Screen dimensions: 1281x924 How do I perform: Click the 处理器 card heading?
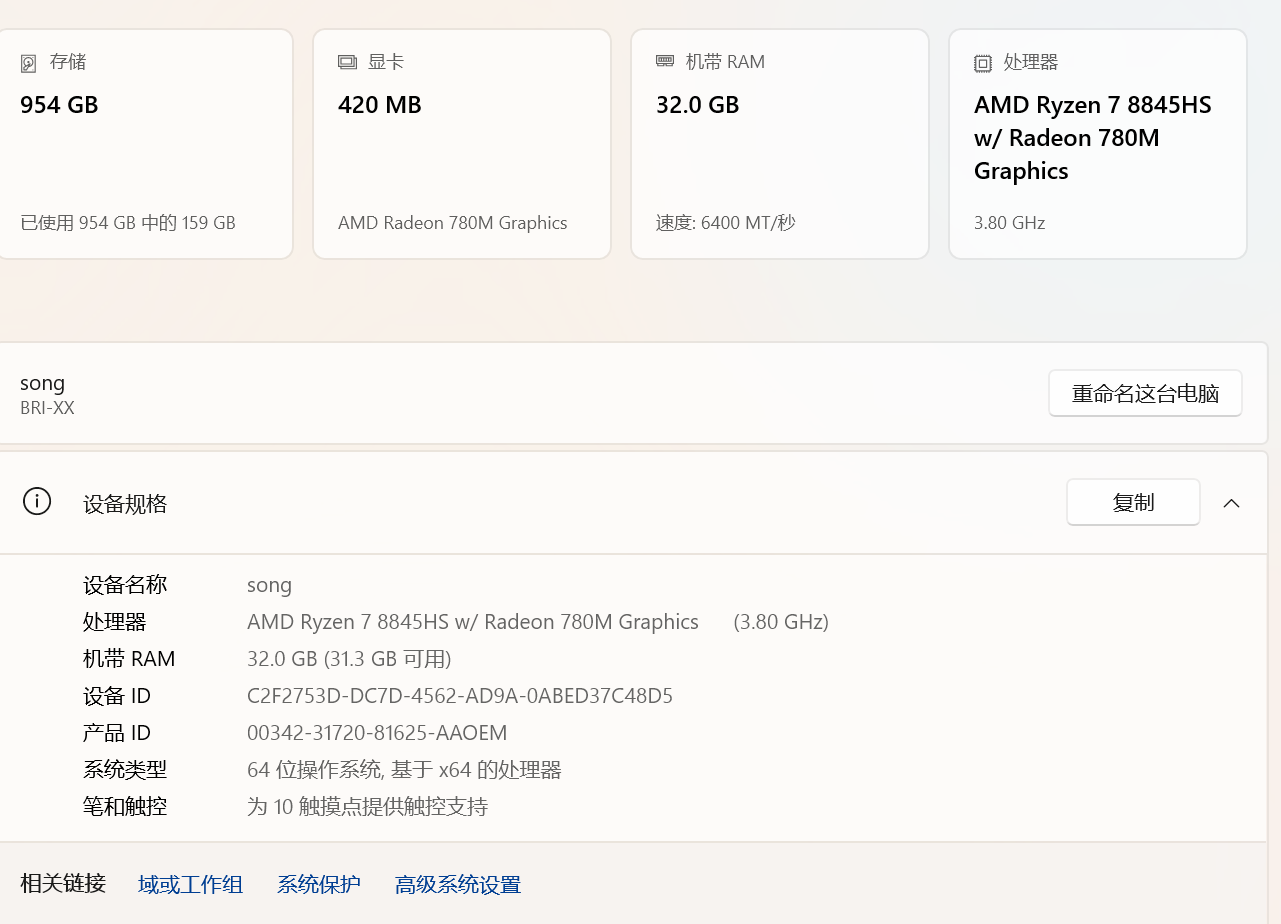click(1031, 62)
